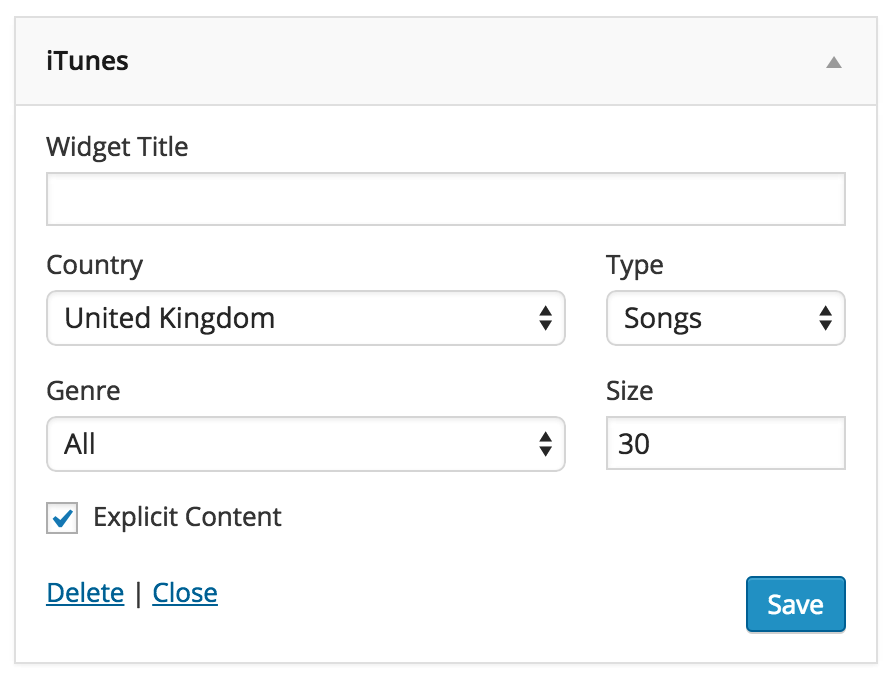The image size is (892, 682).
Task: Click the up-down arrows on Type select
Action: click(825, 318)
